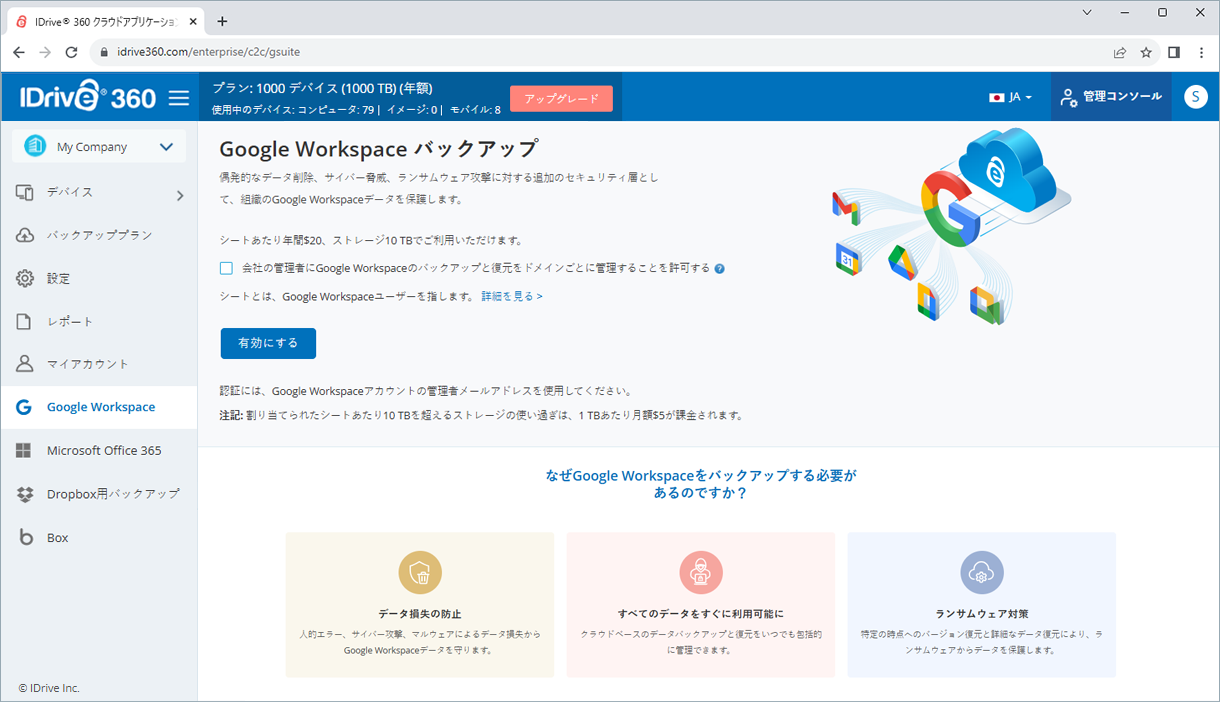Select the Box menu item label
This screenshot has height=702, width=1220.
tap(58, 538)
